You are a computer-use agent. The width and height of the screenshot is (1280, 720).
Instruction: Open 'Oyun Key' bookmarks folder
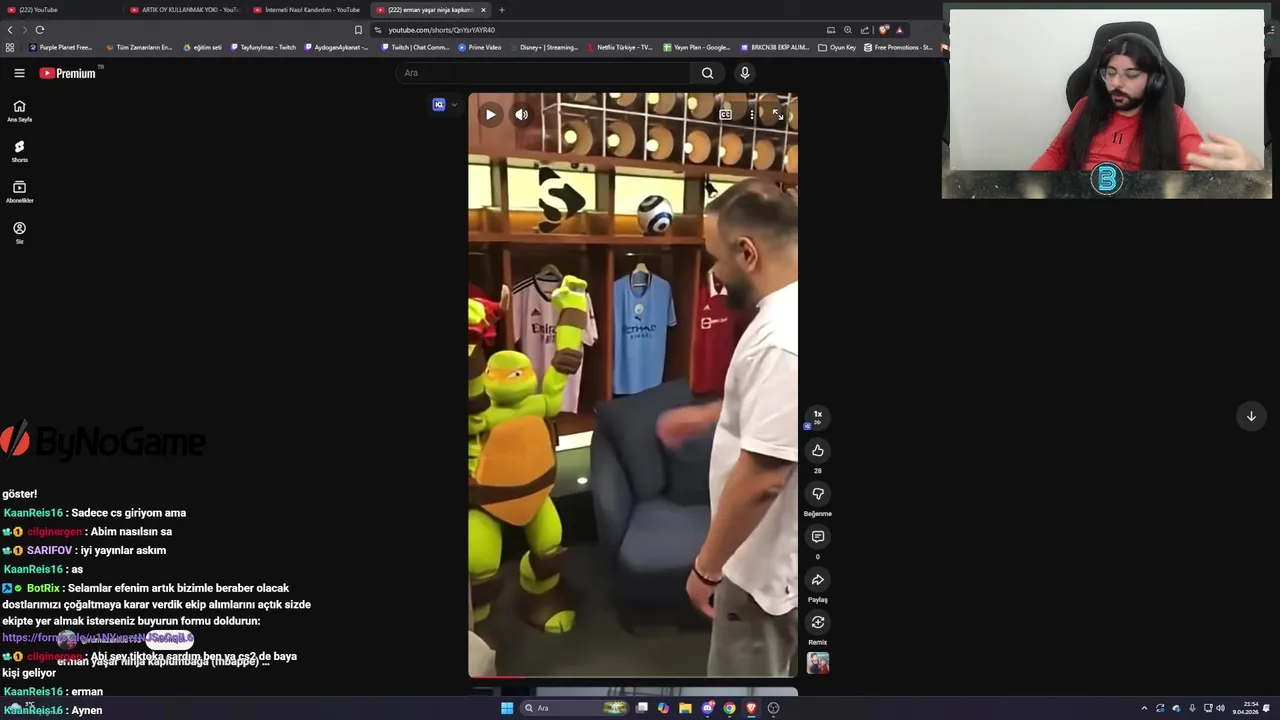(837, 47)
